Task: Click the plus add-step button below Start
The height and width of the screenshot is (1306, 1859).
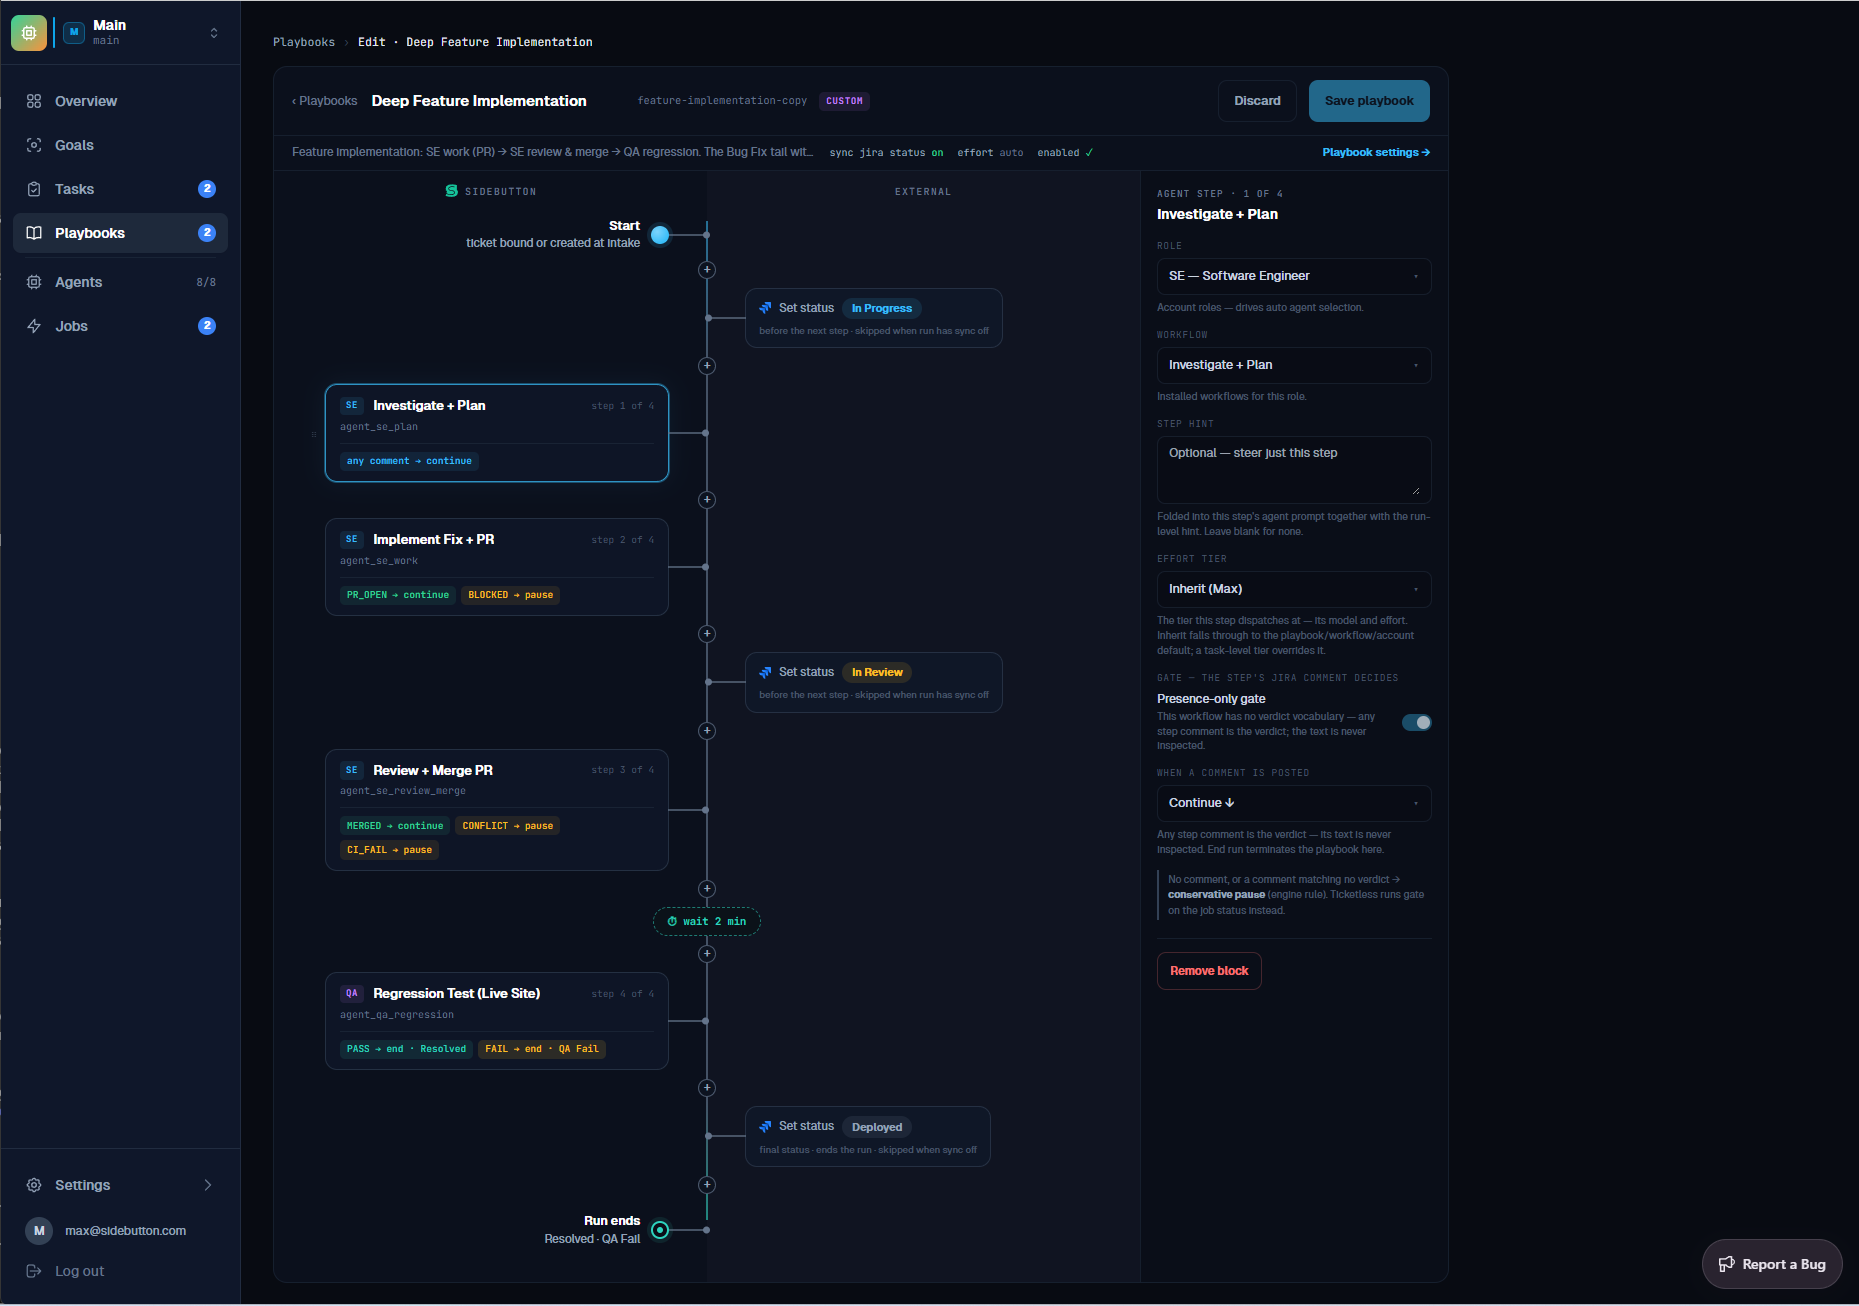Action: 707,270
